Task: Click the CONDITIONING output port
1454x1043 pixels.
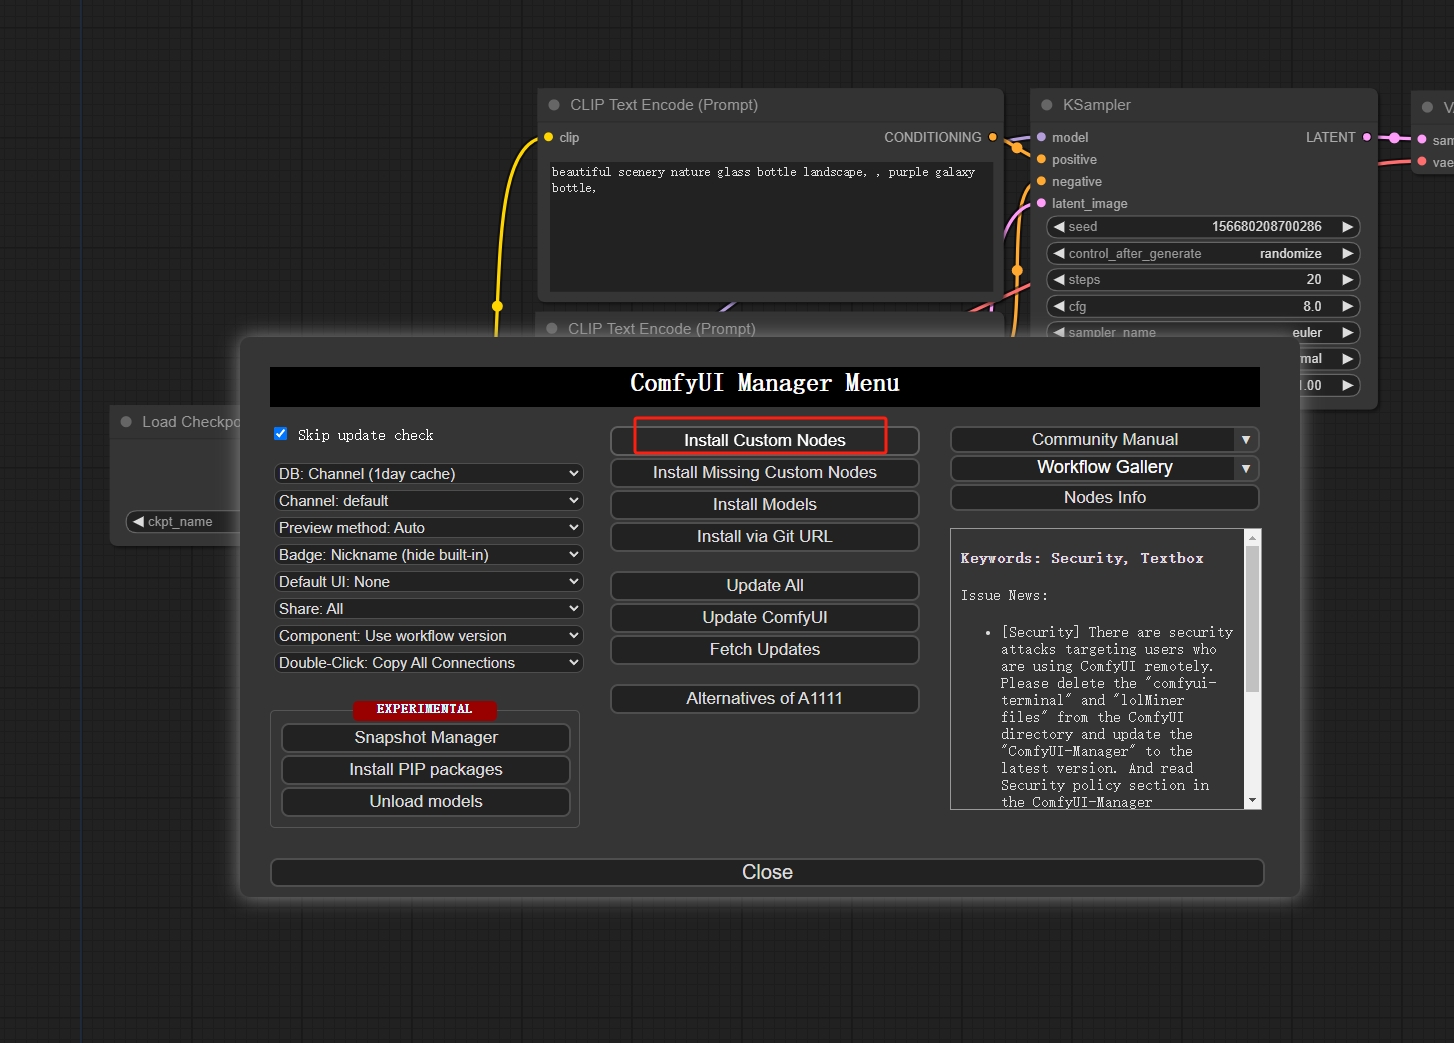Action: (x=993, y=137)
